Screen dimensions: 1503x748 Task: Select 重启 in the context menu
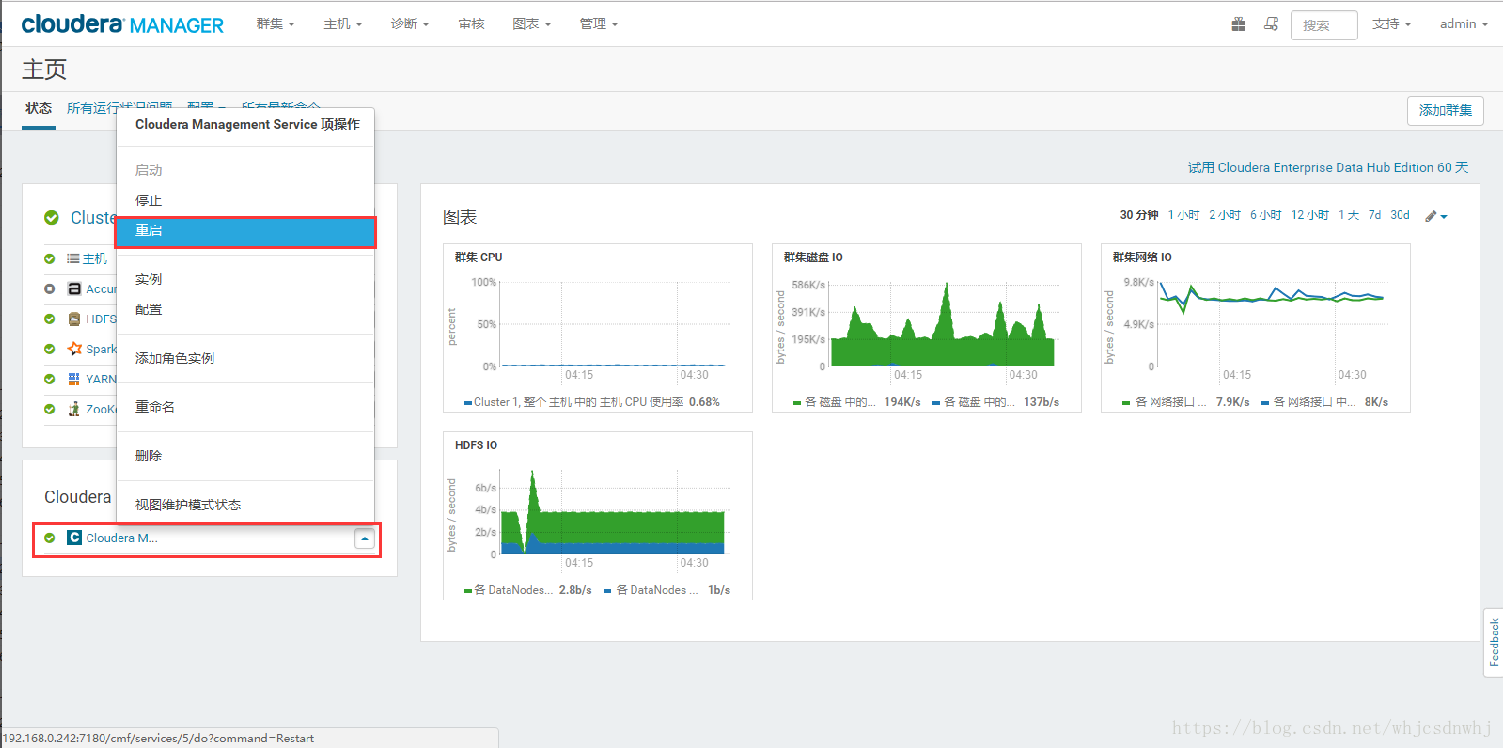click(245, 231)
